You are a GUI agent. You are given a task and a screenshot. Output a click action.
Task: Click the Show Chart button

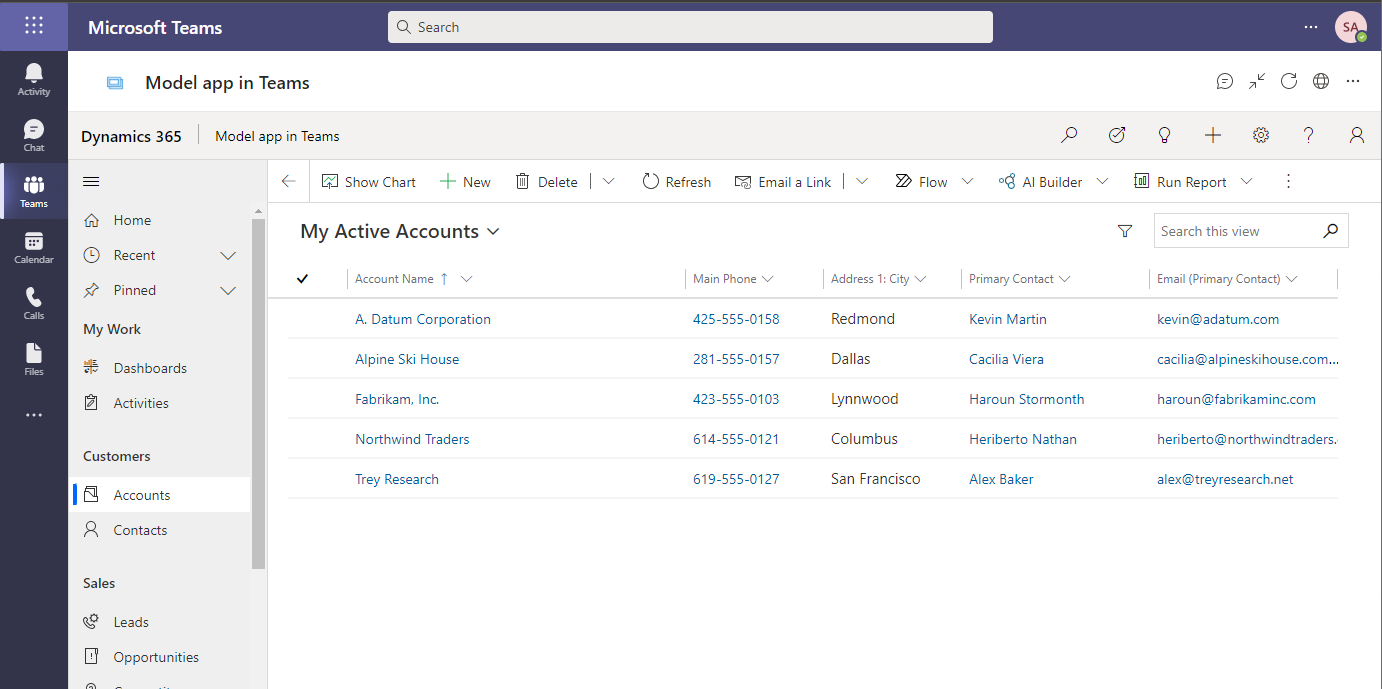(x=369, y=181)
